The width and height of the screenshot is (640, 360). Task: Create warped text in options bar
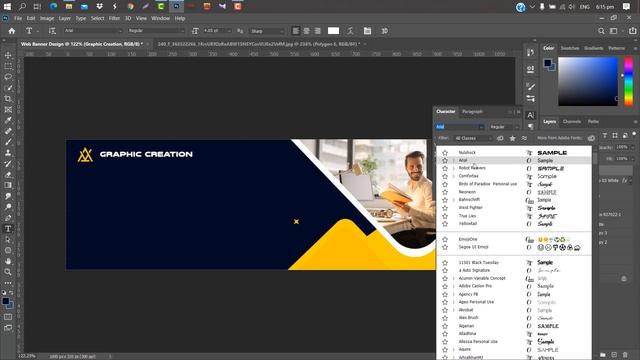coord(351,31)
